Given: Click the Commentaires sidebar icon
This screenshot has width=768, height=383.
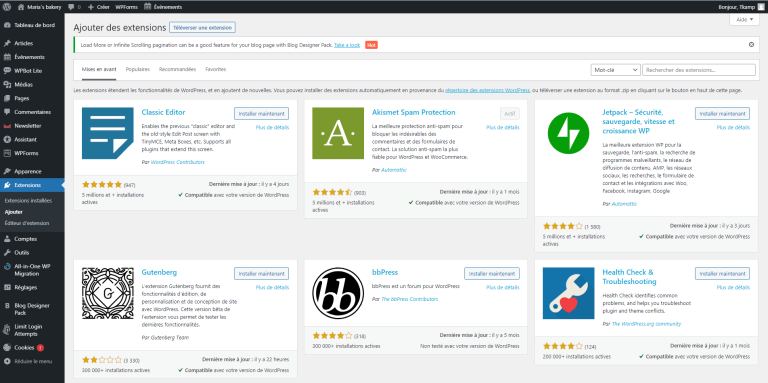Looking at the screenshot, I should pos(7,112).
